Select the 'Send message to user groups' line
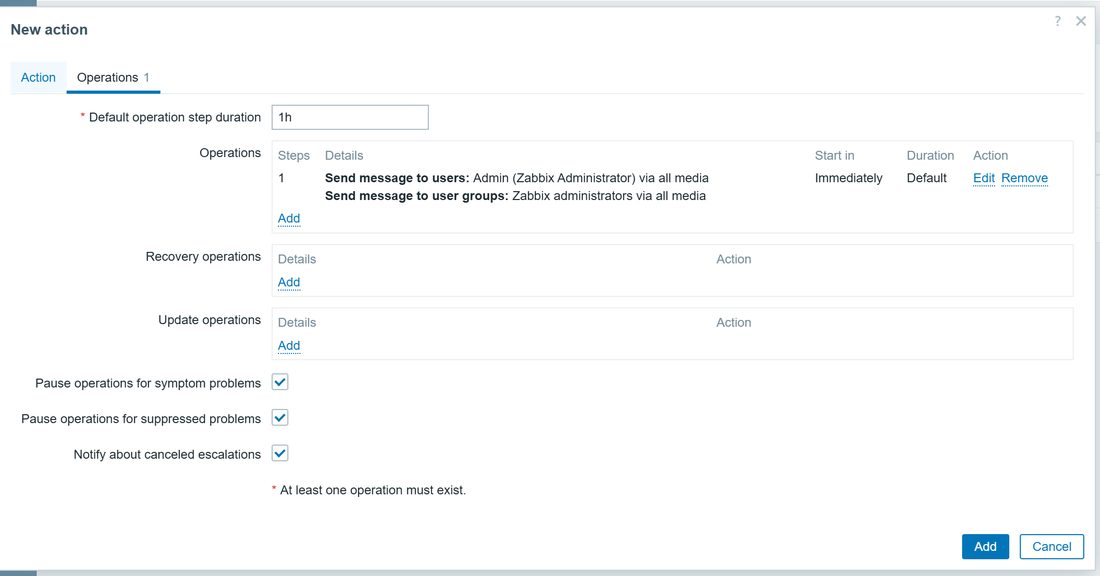 (x=515, y=196)
